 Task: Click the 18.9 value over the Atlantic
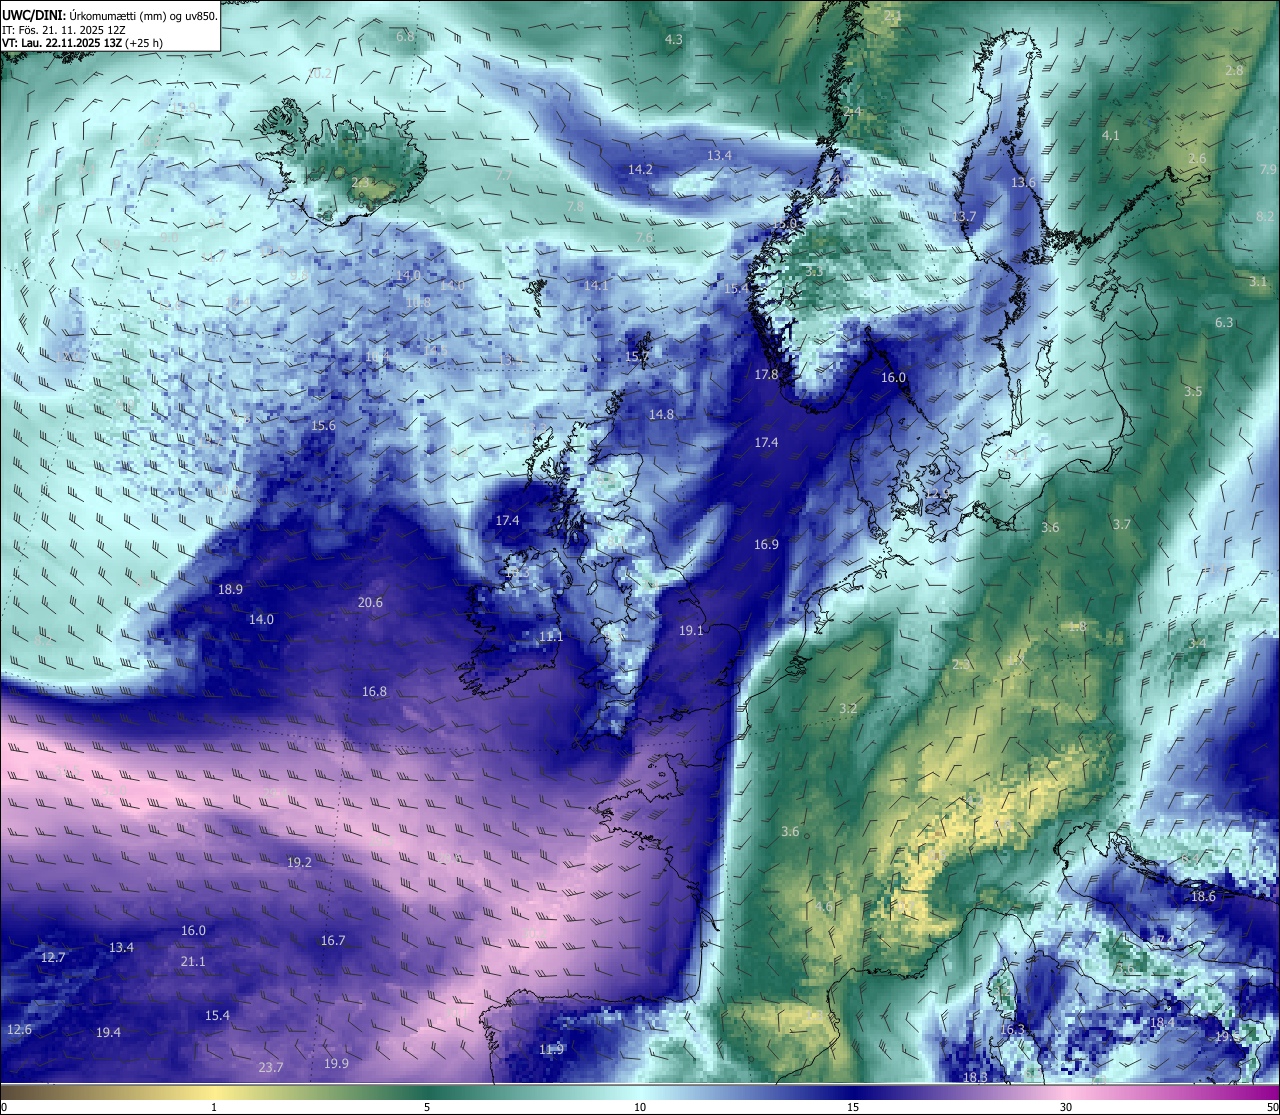click(x=230, y=589)
